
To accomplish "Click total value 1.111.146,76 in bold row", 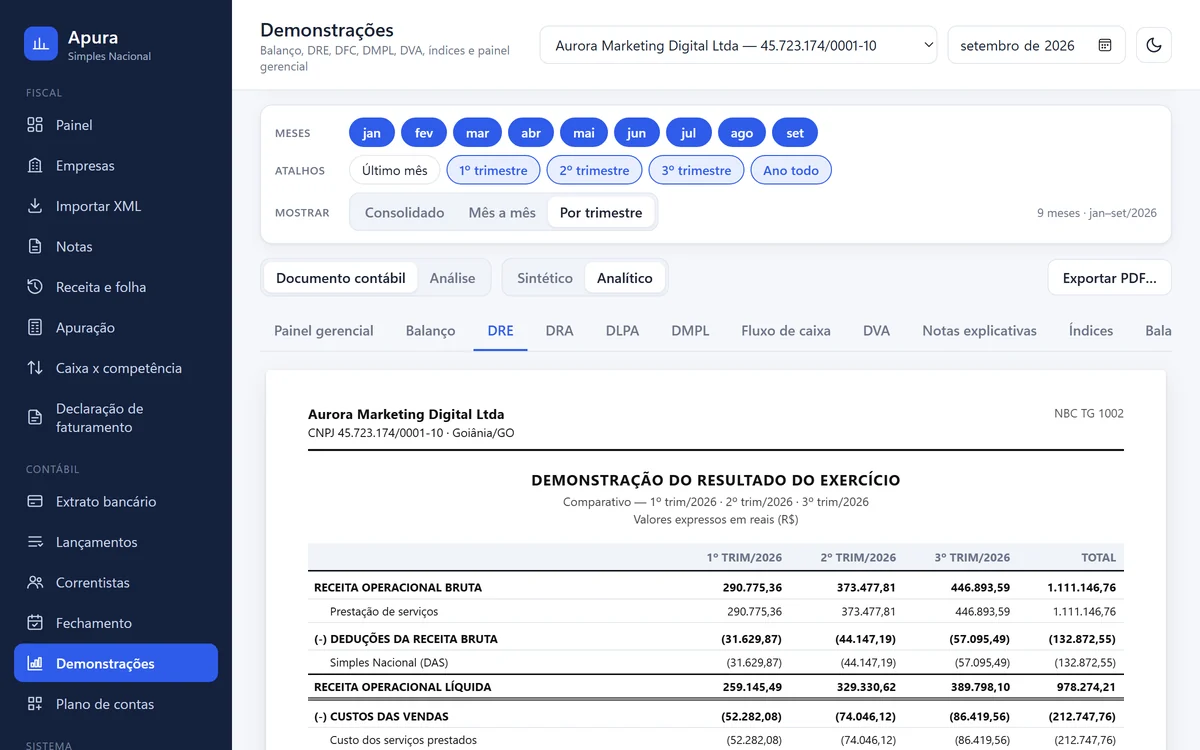I will pyautogui.click(x=1082, y=587).
